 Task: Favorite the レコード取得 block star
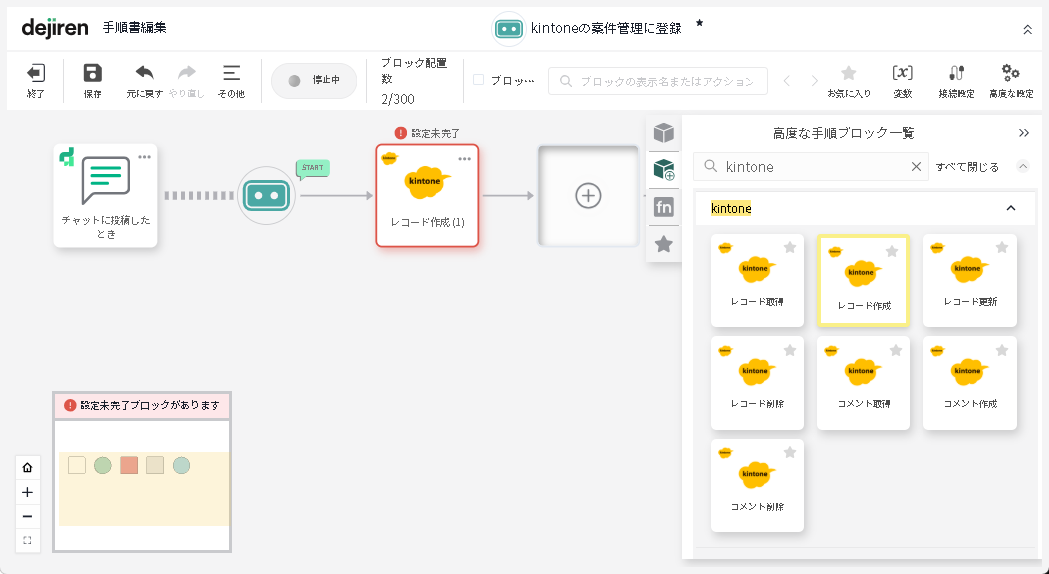tap(789, 248)
